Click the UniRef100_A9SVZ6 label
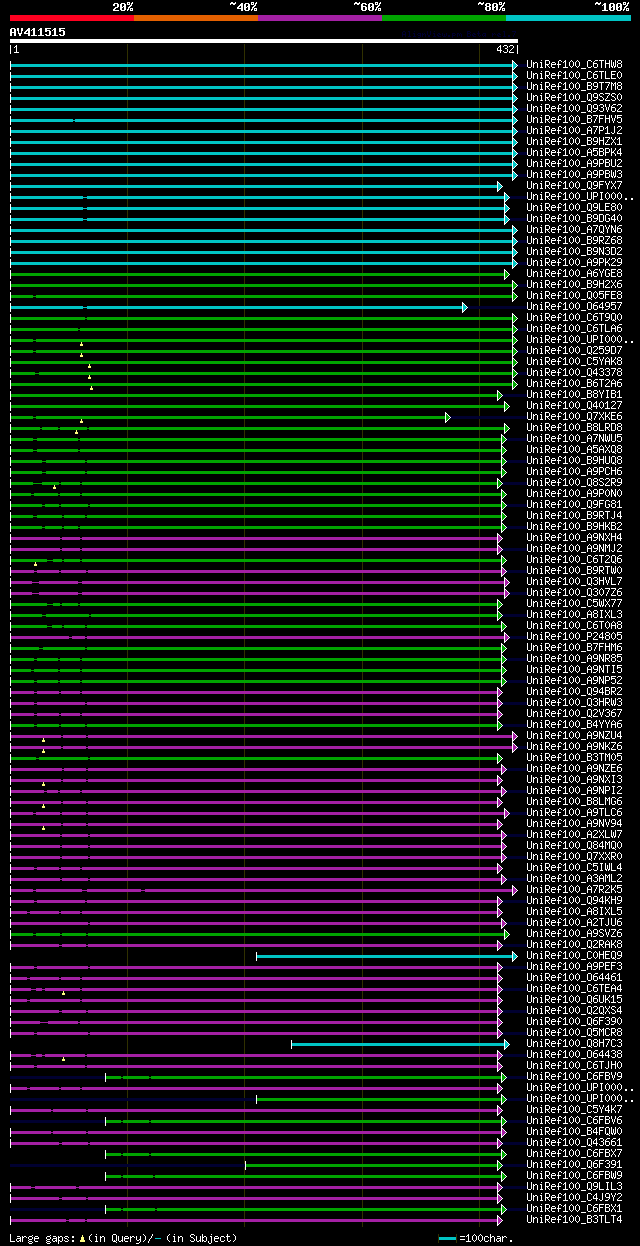640x1246 pixels. (x=574, y=933)
